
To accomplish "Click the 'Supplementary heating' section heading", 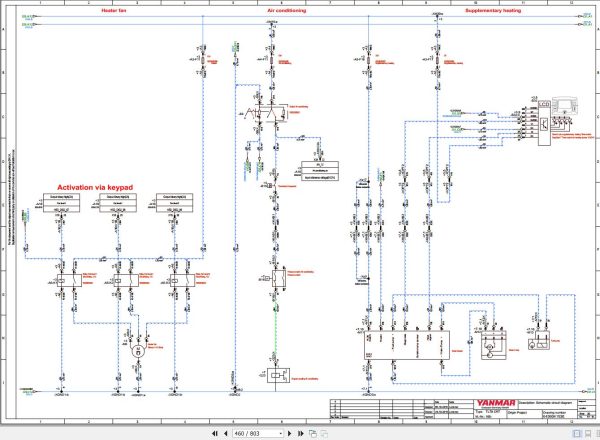I will tap(493, 10).
